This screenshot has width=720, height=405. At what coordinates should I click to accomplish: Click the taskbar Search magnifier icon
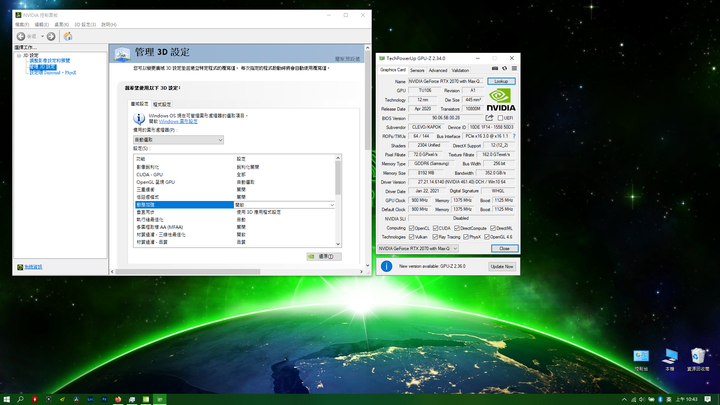(x=20, y=399)
